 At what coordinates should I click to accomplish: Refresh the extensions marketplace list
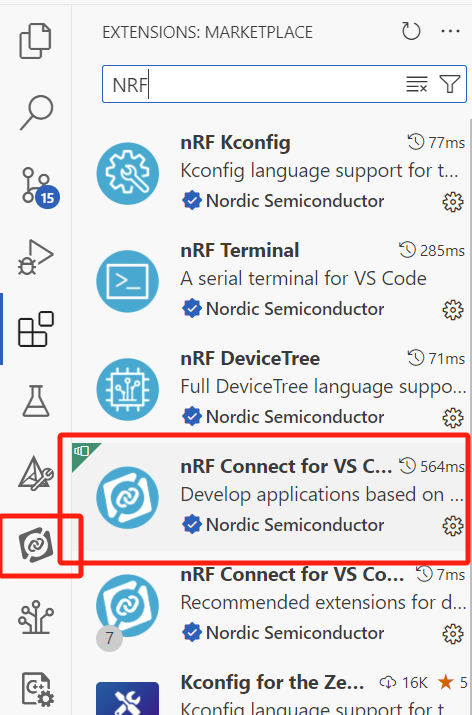coord(410,32)
